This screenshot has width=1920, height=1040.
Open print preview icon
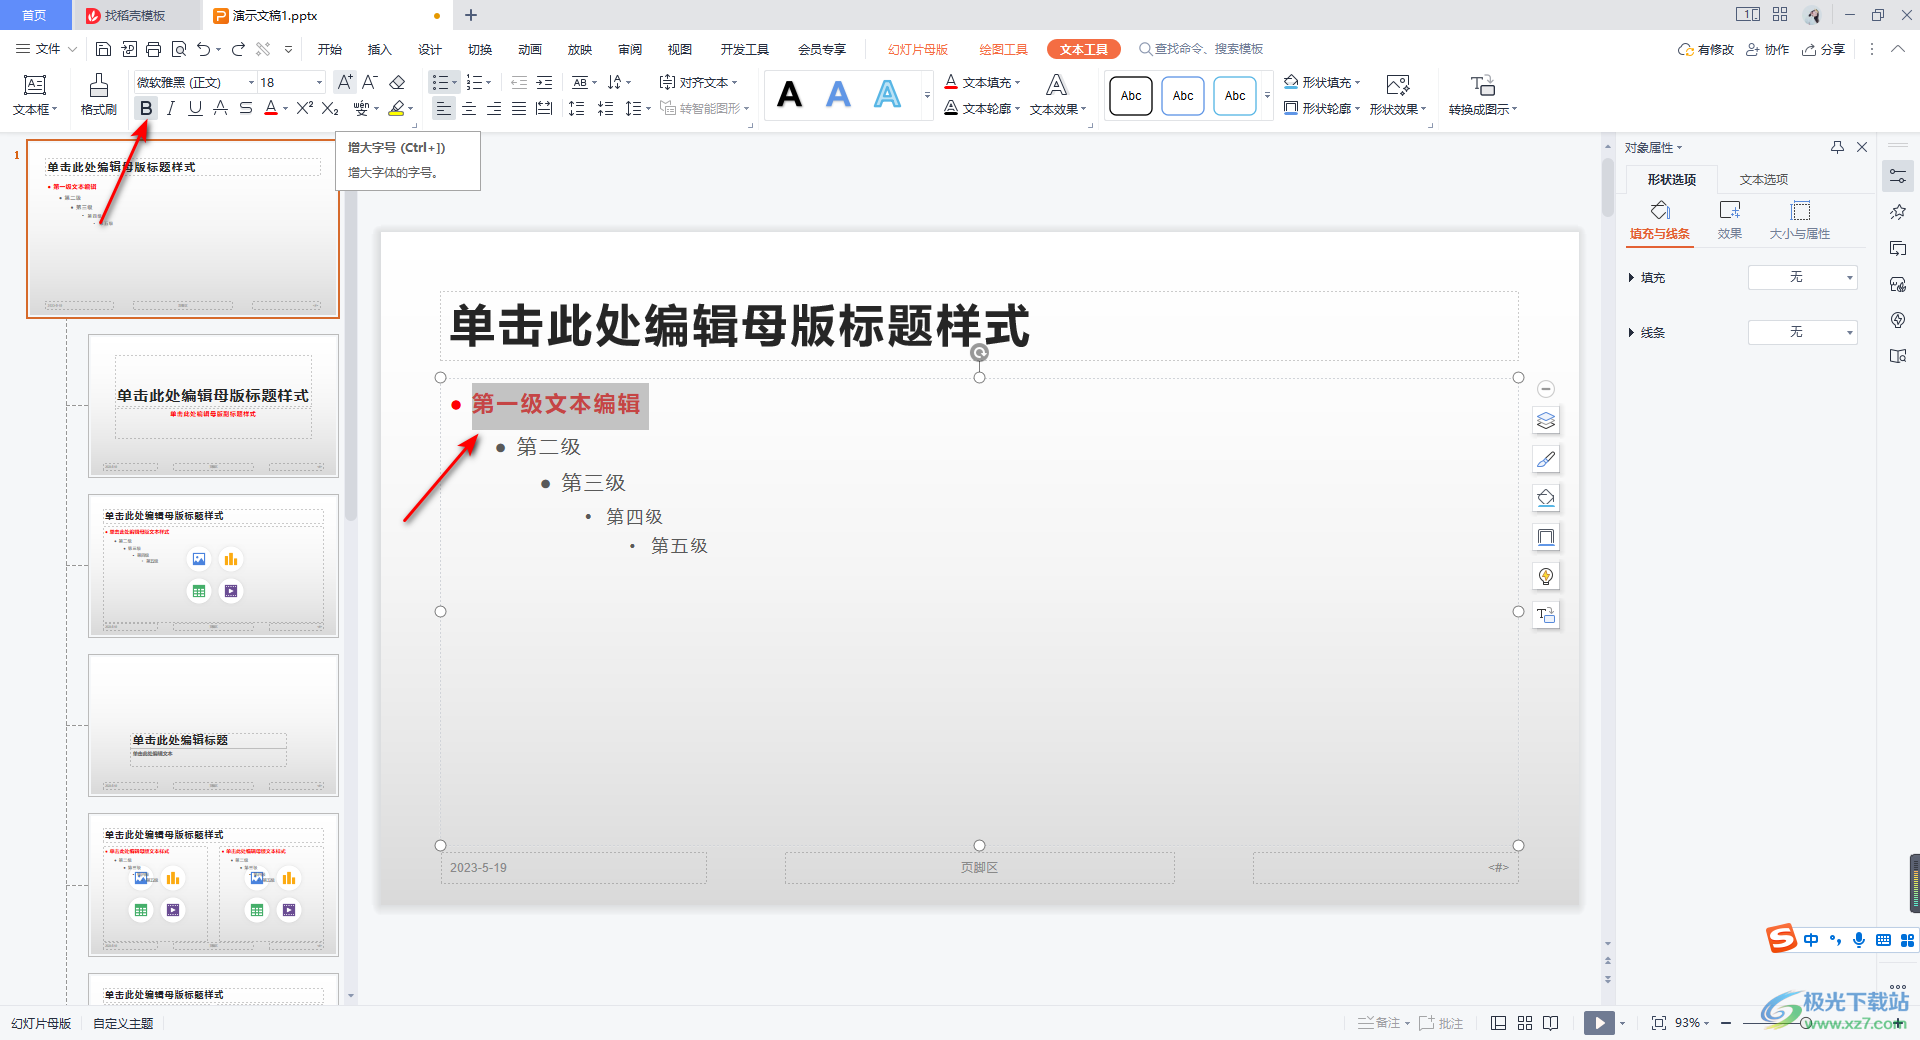[x=179, y=49]
